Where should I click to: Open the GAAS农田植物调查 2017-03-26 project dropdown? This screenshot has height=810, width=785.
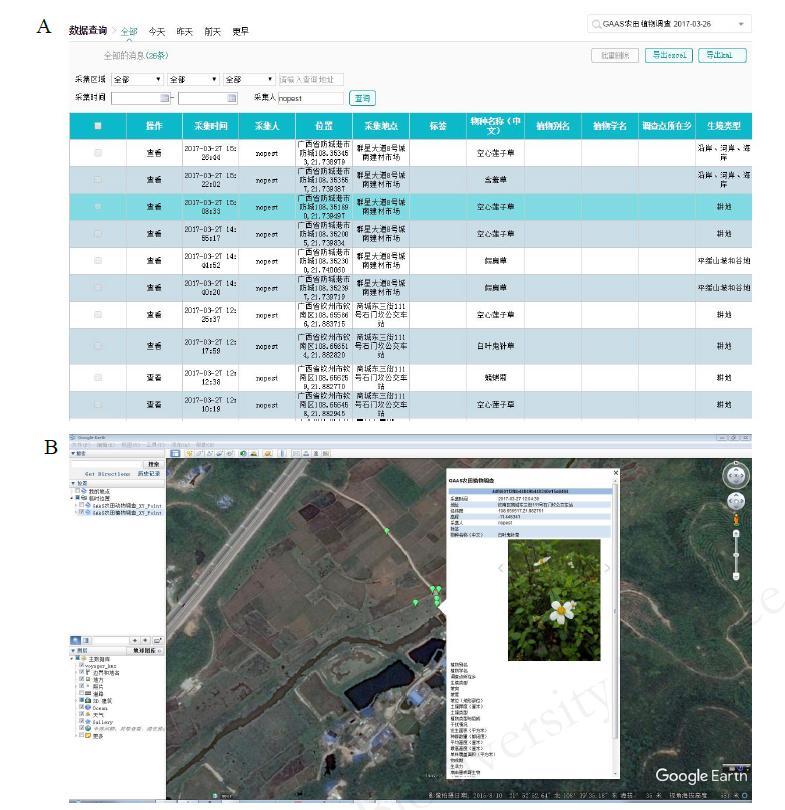pos(669,24)
